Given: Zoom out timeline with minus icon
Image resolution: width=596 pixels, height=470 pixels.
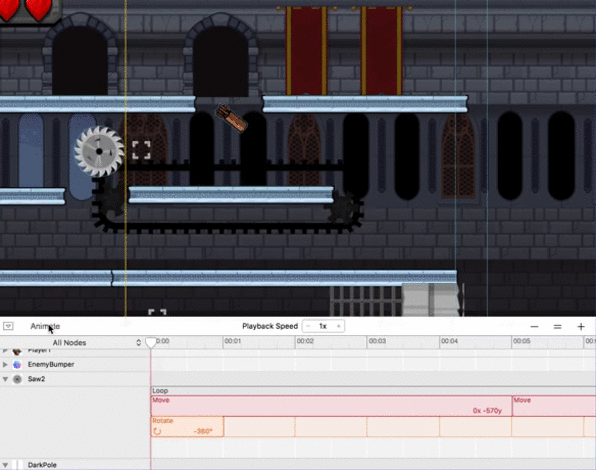Looking at the screenshot, I should (x=534, y=326).
